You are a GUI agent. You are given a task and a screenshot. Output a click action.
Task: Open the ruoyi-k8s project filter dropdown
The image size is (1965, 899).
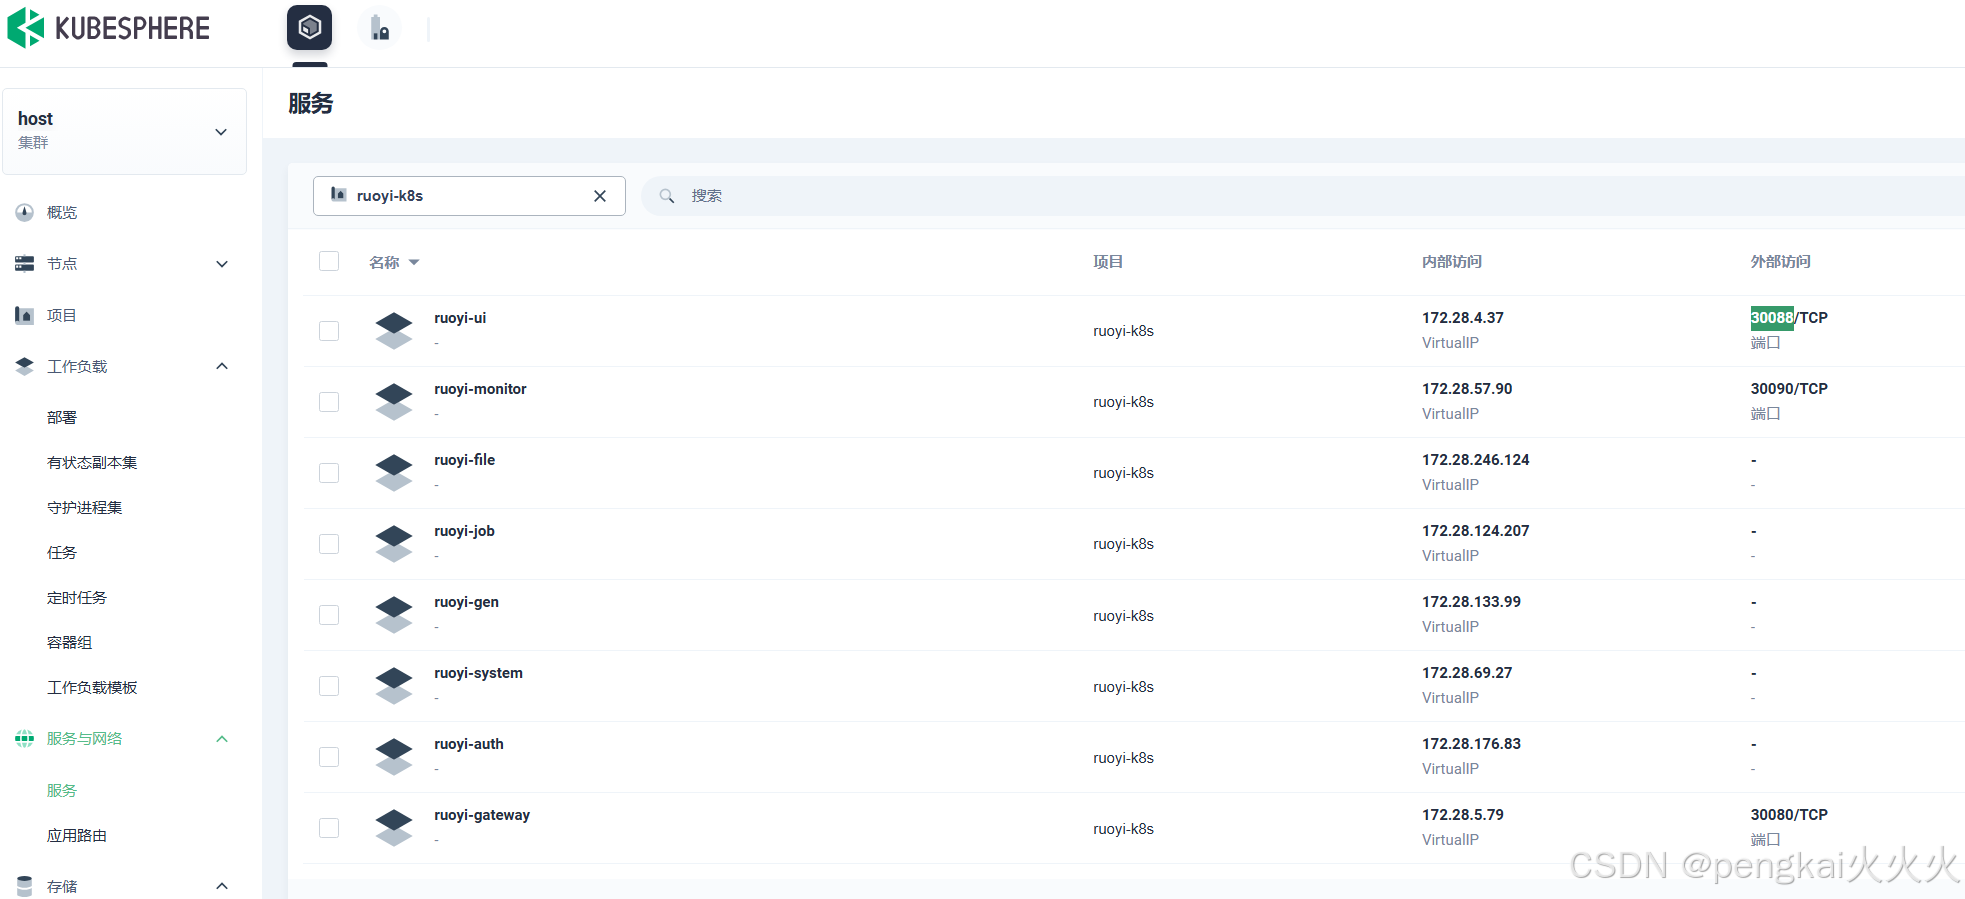(x=469, y=196)
